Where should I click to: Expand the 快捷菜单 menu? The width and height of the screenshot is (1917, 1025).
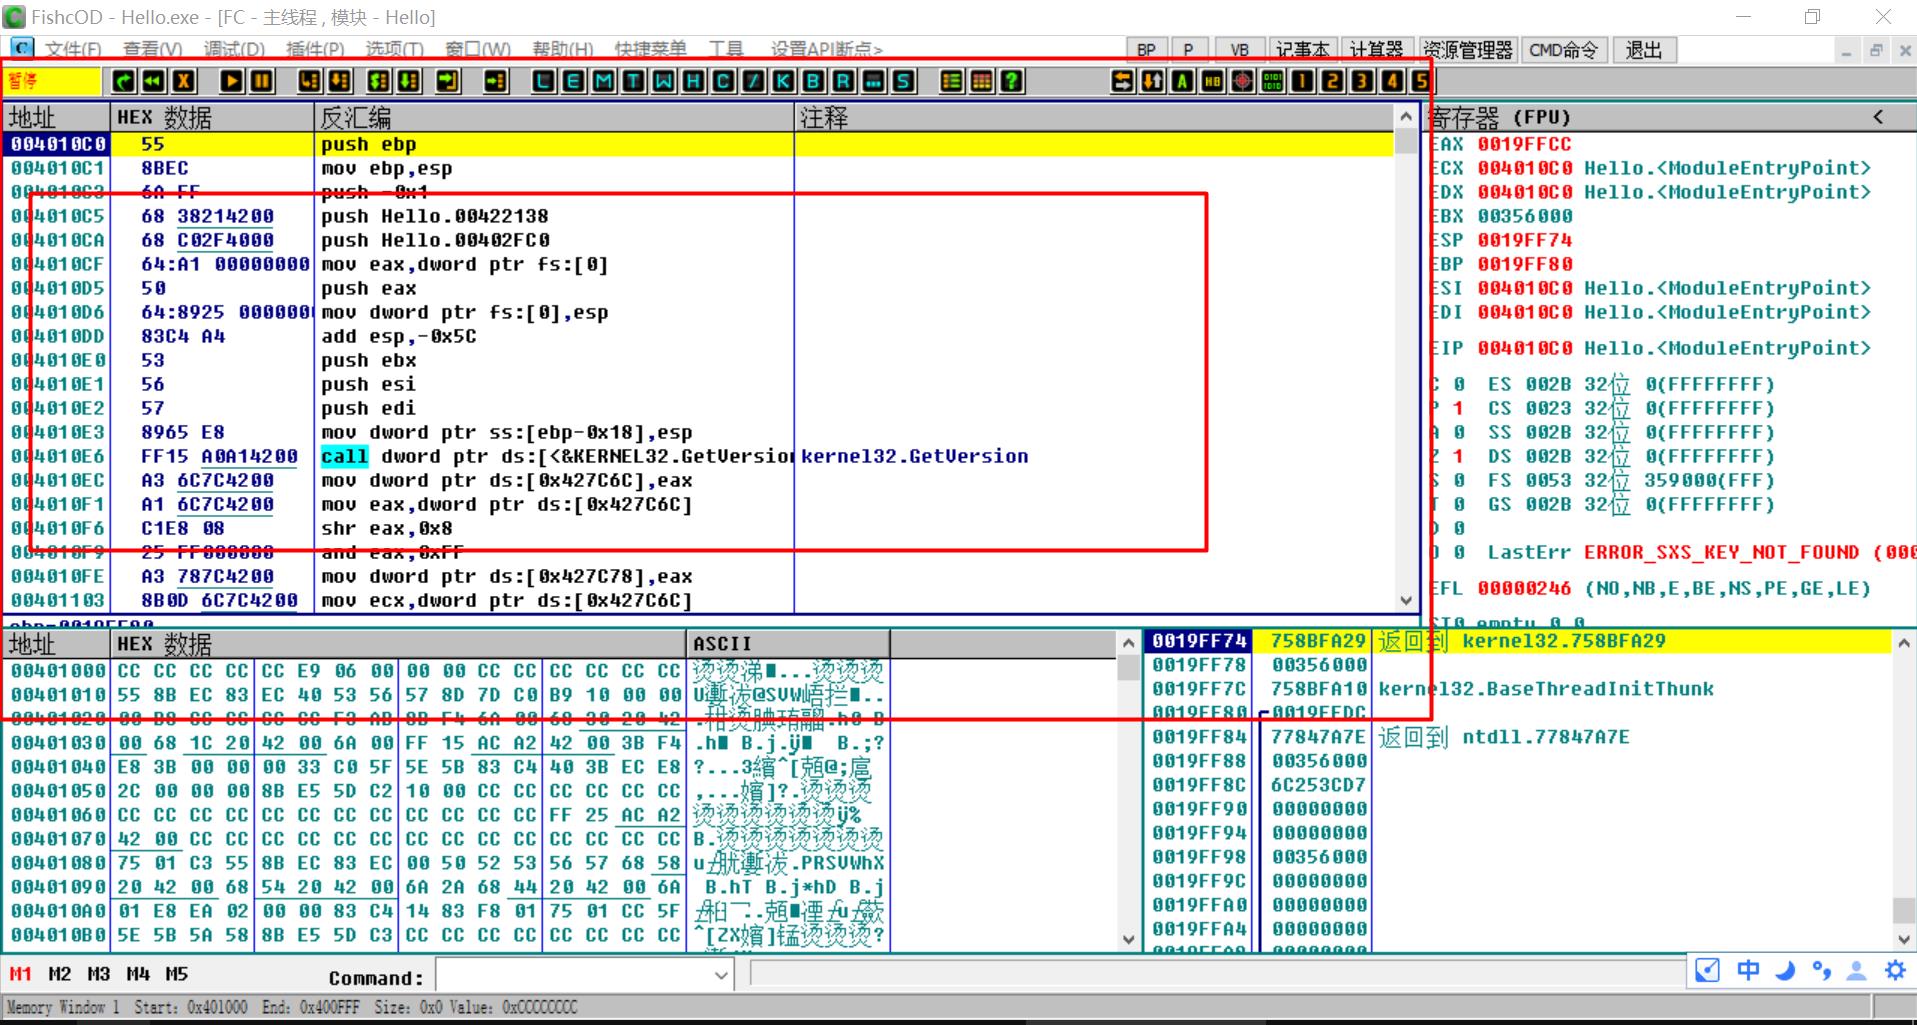650,50
